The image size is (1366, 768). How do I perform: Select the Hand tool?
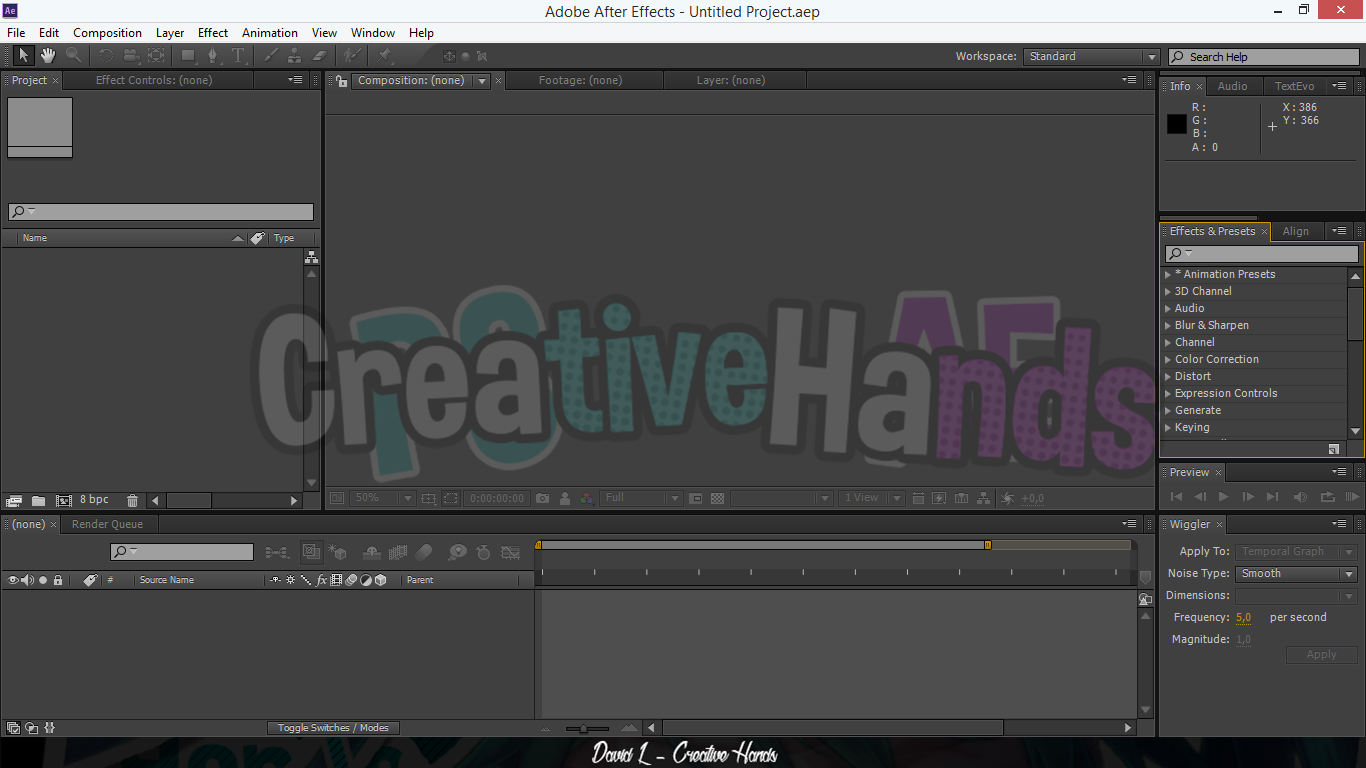[48, 56]
